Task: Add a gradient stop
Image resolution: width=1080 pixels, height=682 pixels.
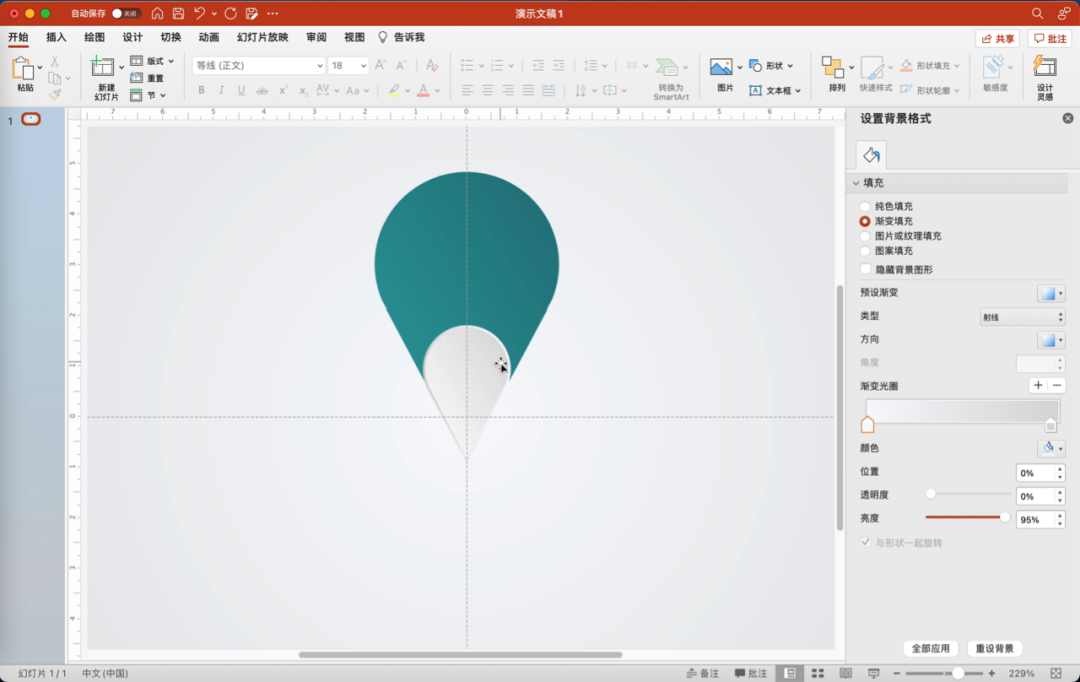Action: [x=1038, y=385]
